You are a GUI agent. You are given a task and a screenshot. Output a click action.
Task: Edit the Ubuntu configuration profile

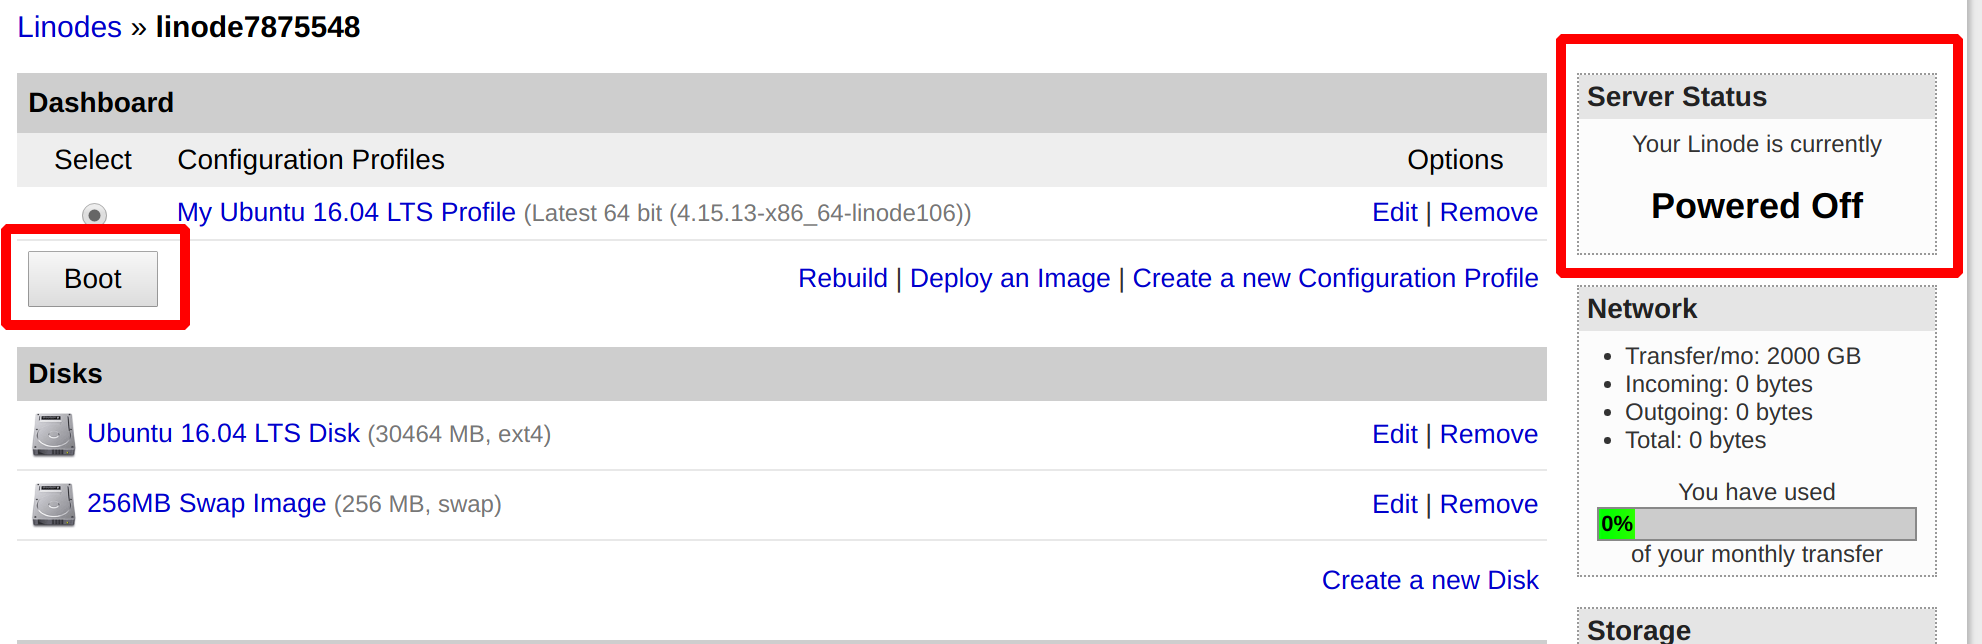pos(1394,212)
